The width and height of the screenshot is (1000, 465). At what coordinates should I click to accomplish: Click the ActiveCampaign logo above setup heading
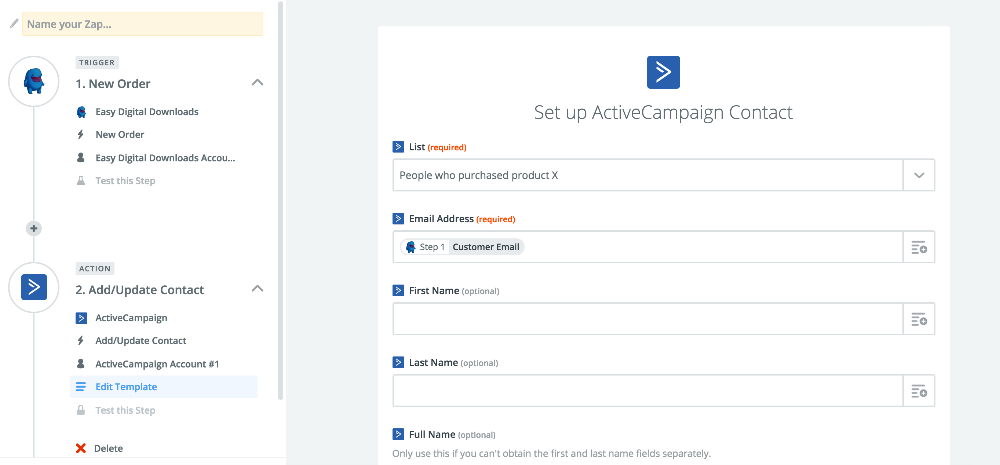[663, 72]
